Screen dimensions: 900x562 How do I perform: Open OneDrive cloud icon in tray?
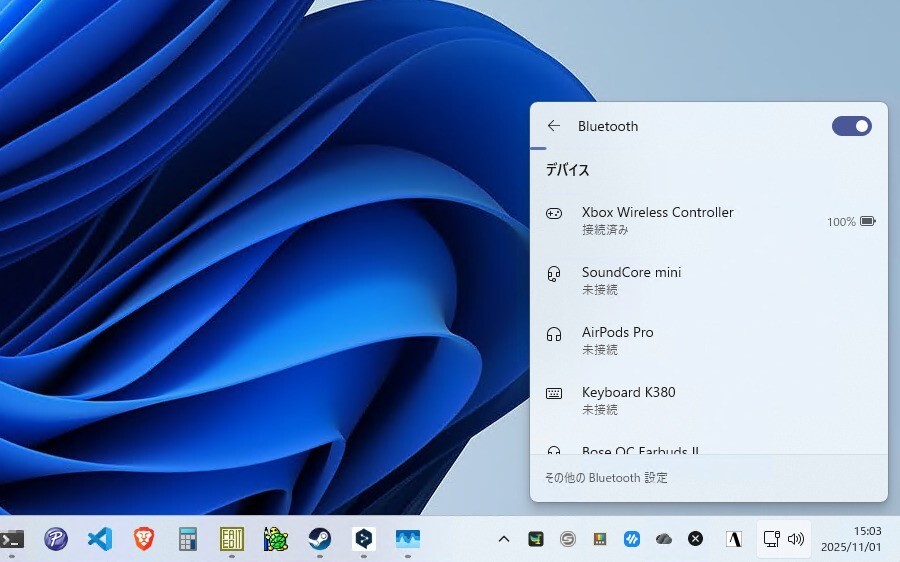click(664, 539)
